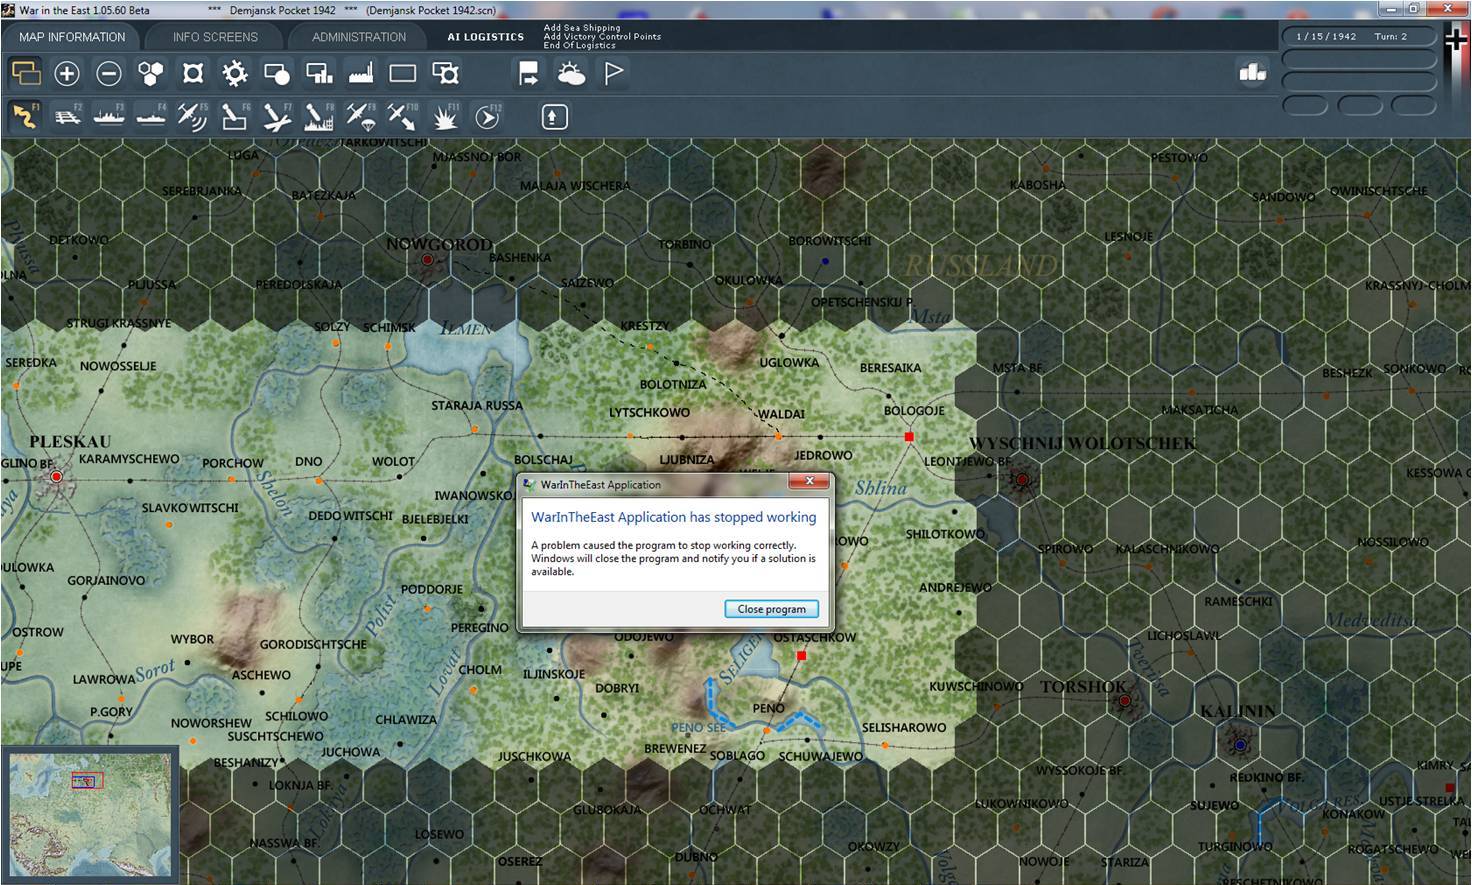The width and height of the screenshot is (1472, 885).
Task: Select the F1 move mode arrow icon
Action: pos(25,117)
